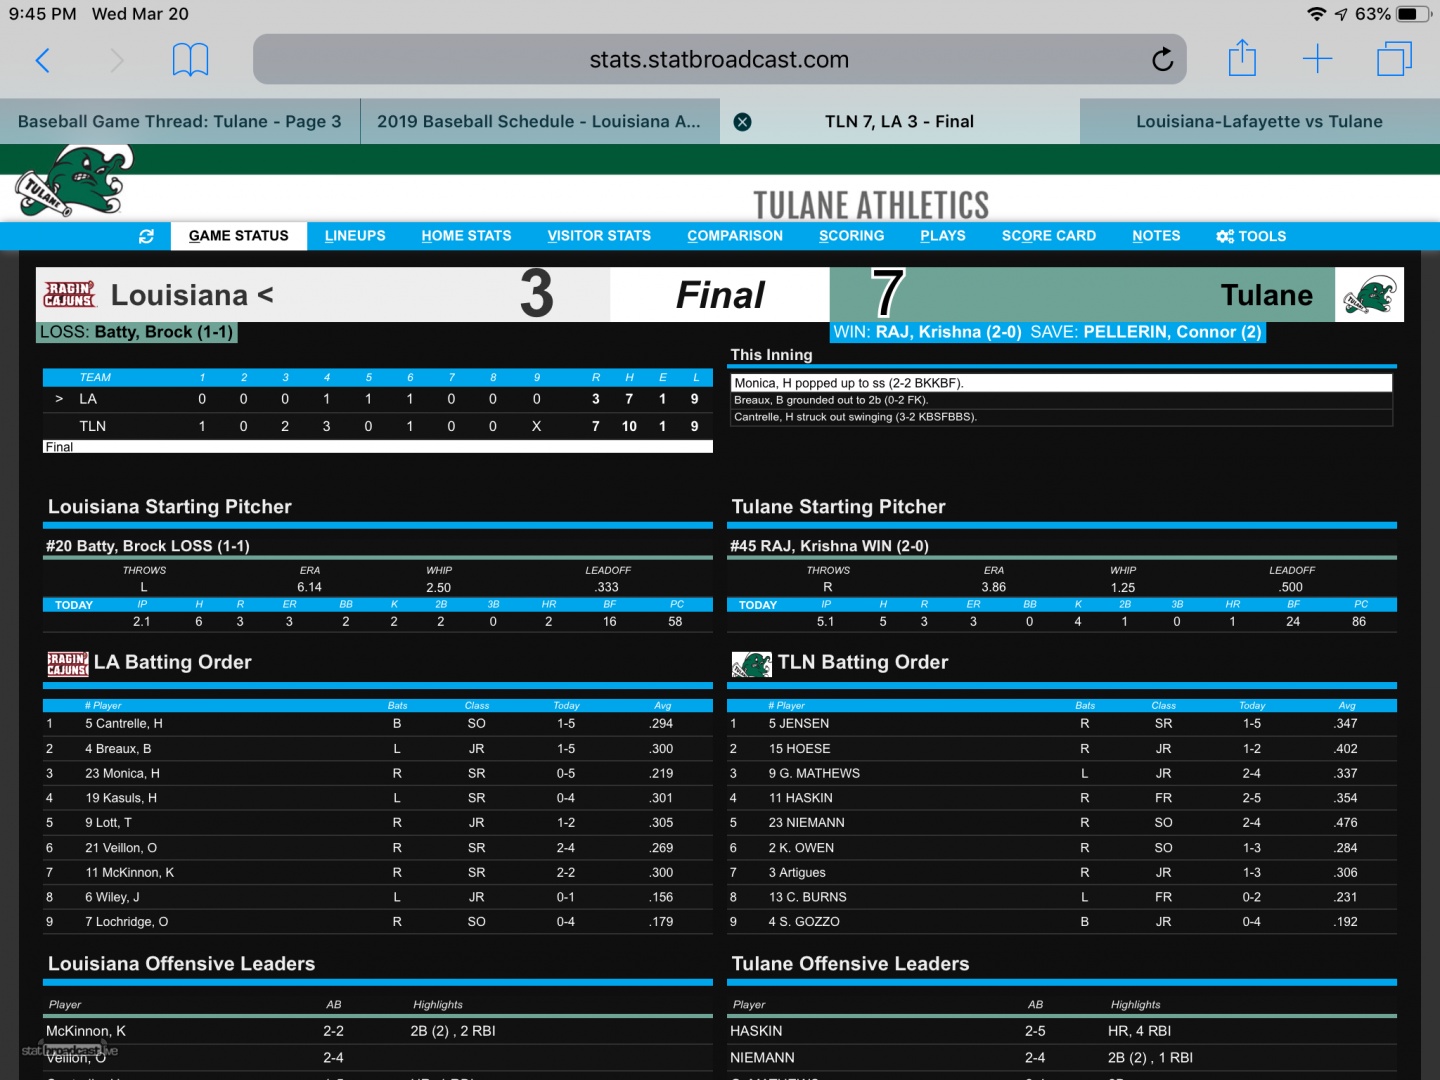This screenshot has height=1080, width=1440.
Task: Open the Safari share sheet icon
Action: pos(1242,58)
